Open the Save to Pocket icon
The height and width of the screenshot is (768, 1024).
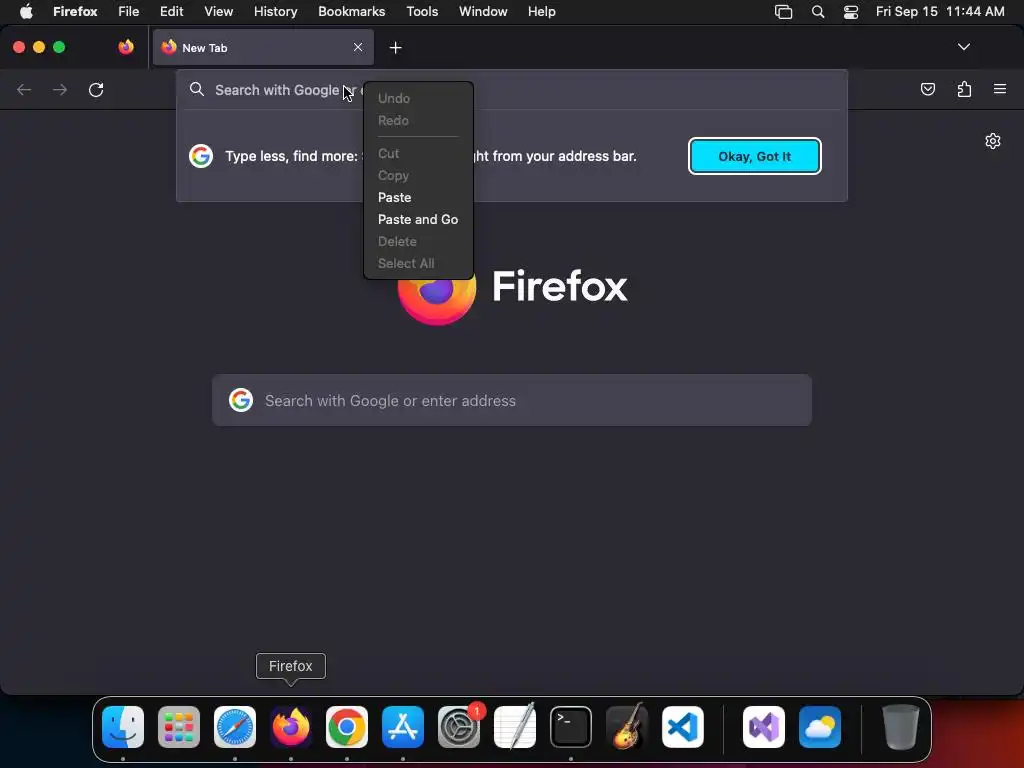(x=927, y=89)
